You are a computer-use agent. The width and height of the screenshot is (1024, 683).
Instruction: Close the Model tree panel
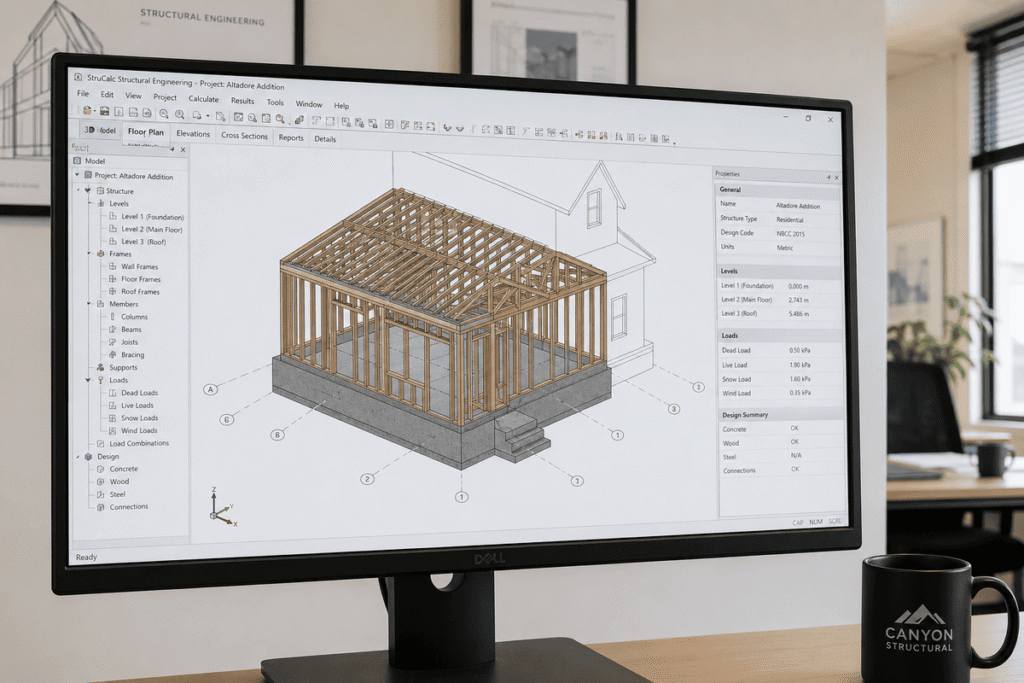[183, 150]
